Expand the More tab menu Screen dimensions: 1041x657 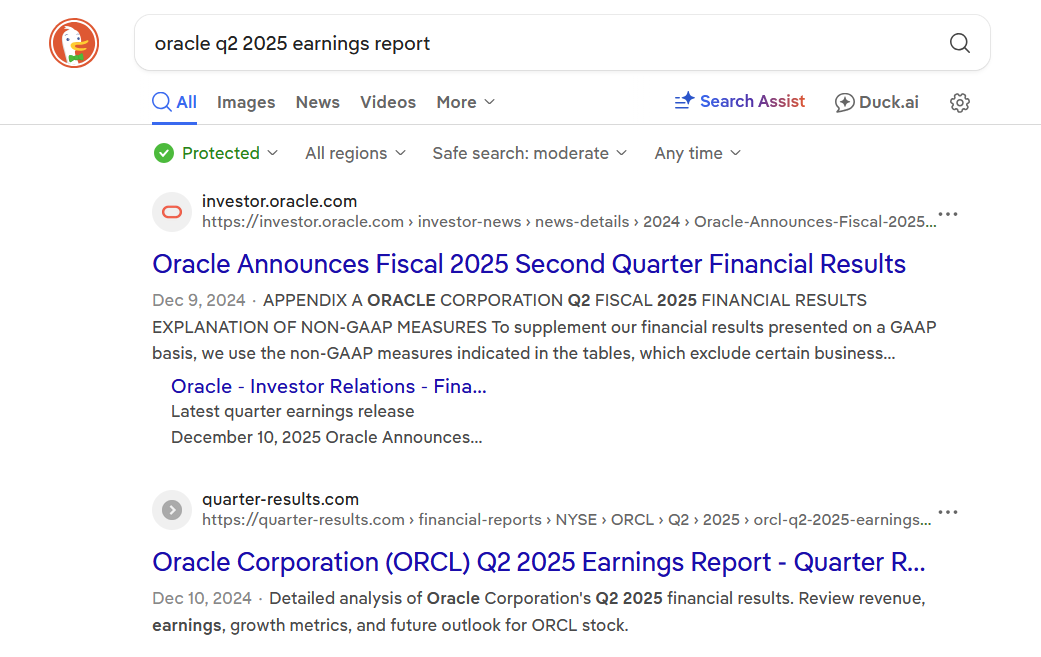[x=465, y=102]
